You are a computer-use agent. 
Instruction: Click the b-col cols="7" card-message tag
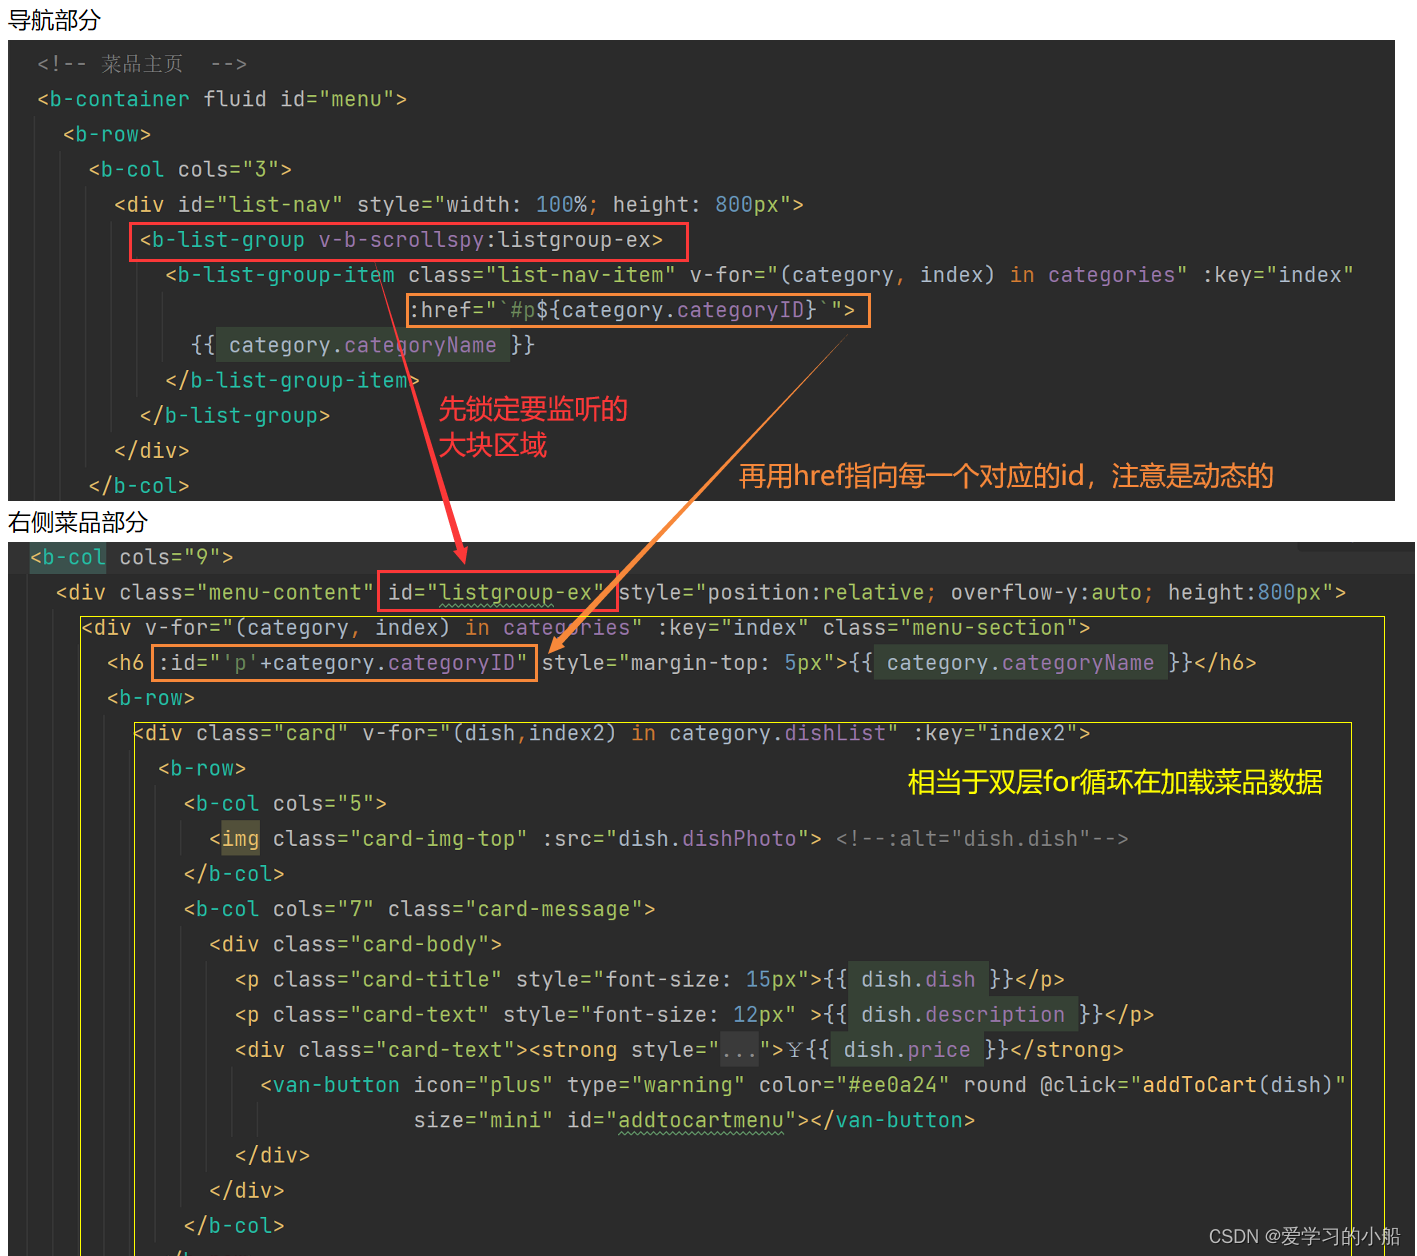[419, 908]
